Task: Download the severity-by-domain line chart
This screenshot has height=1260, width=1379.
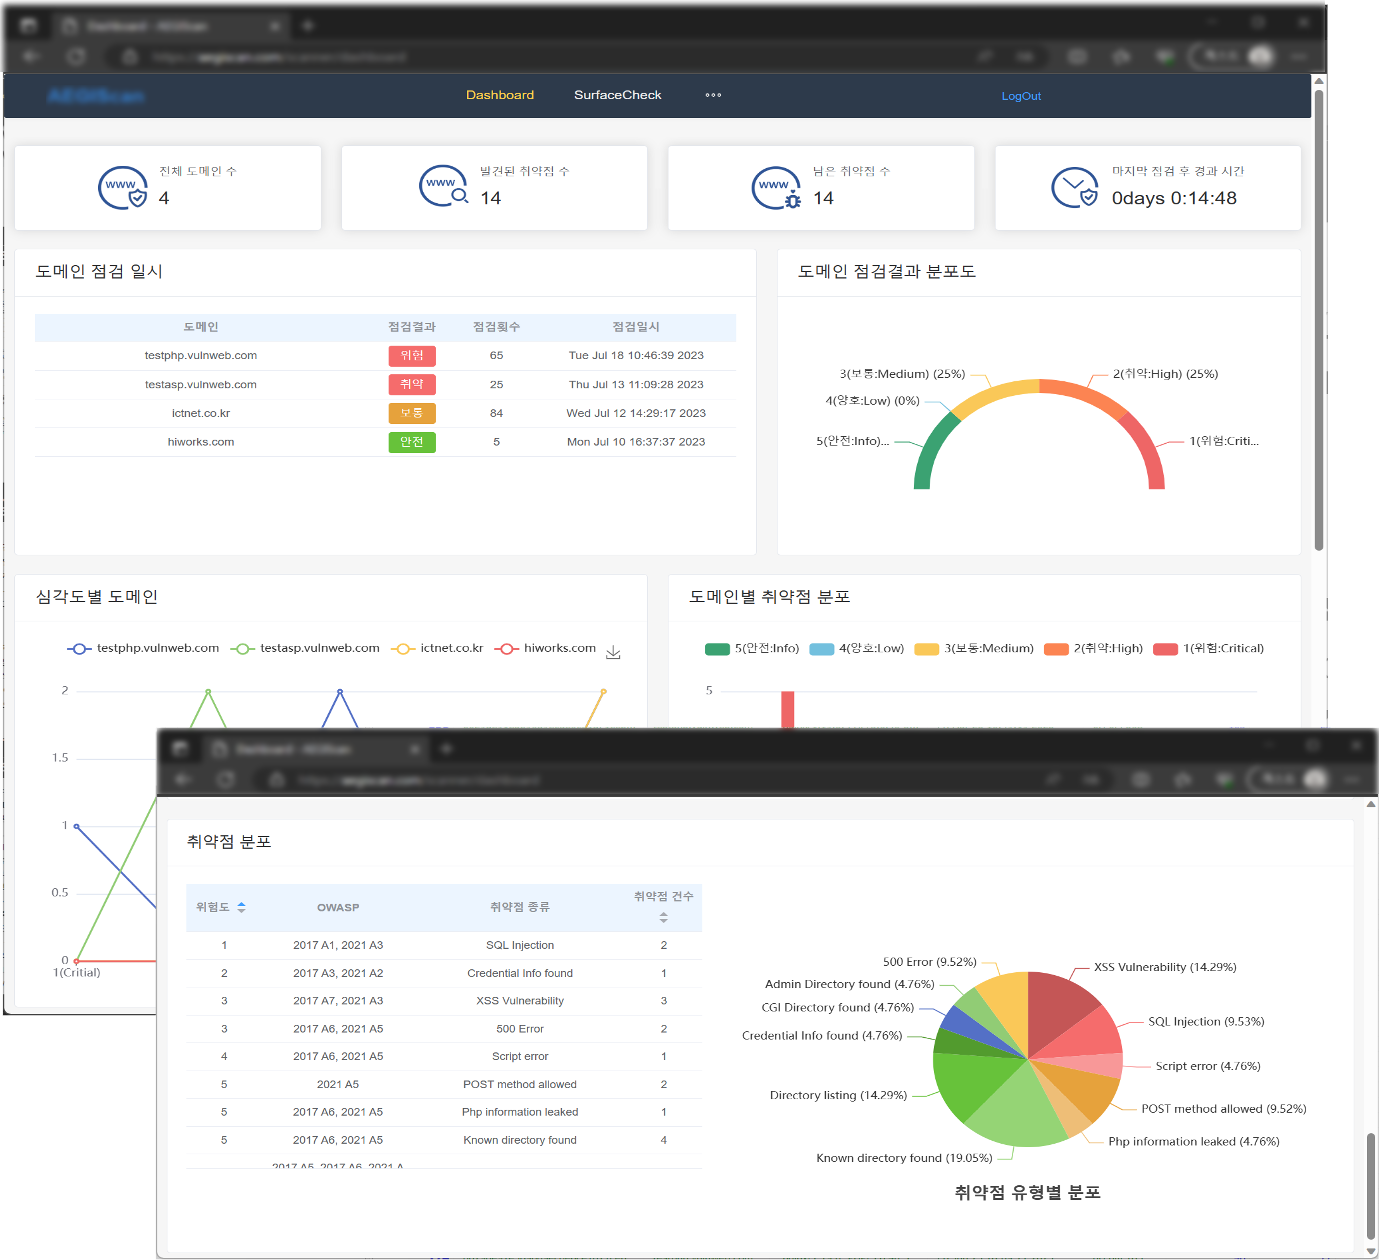Action: click(614, 653)
